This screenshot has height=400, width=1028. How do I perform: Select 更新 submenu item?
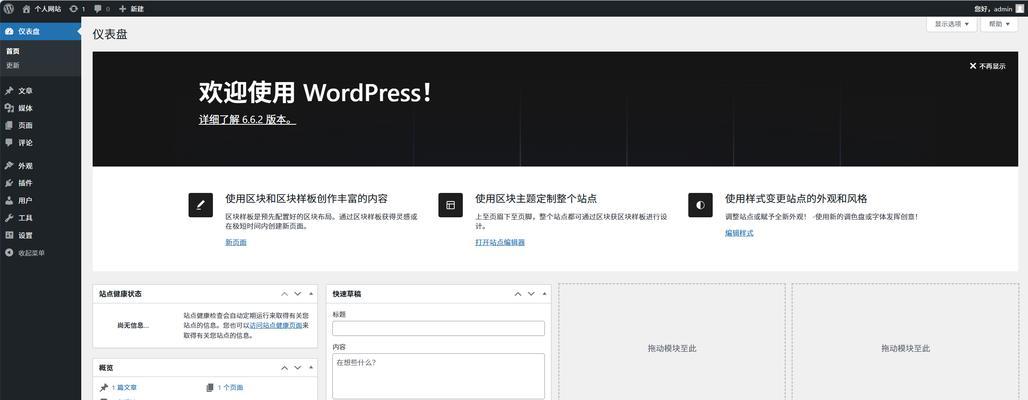click(13, 66)
